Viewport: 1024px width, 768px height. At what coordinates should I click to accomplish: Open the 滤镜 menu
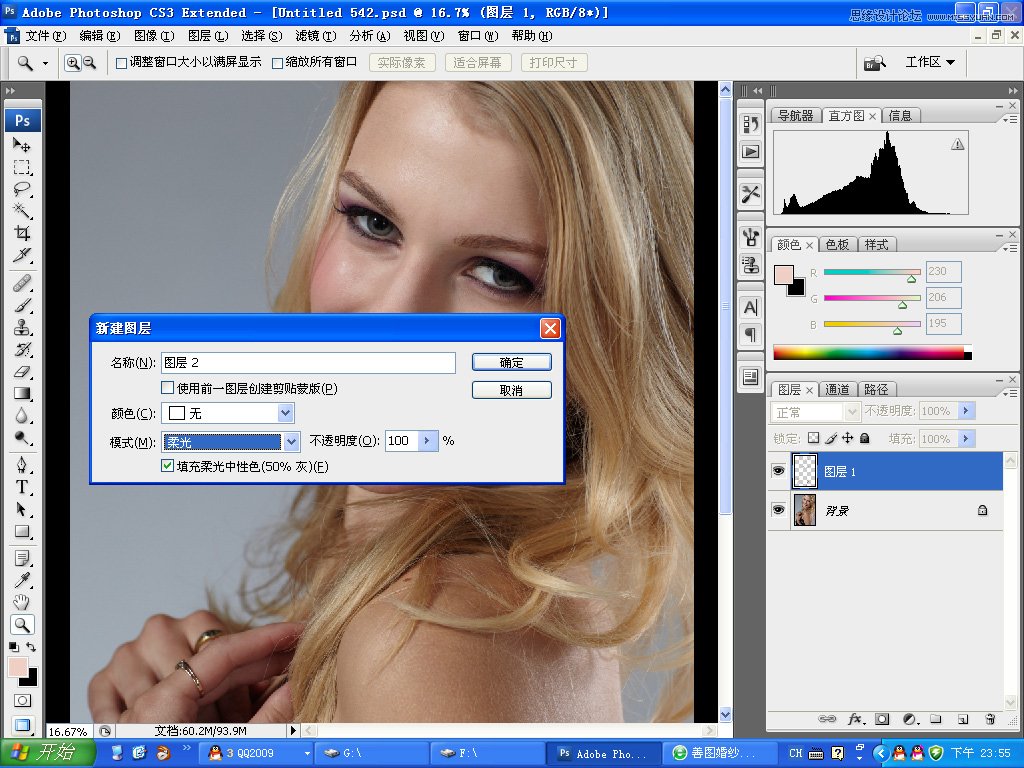coord(315,36)
